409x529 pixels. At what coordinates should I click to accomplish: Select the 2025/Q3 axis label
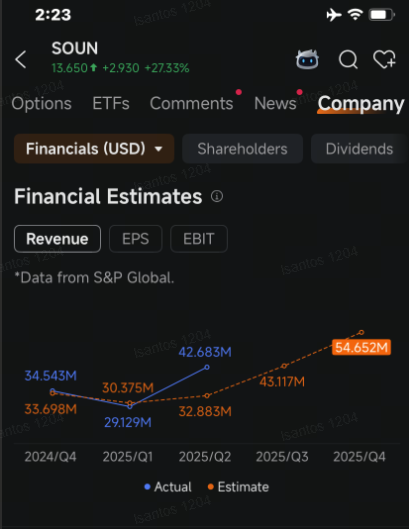(282, 457)
